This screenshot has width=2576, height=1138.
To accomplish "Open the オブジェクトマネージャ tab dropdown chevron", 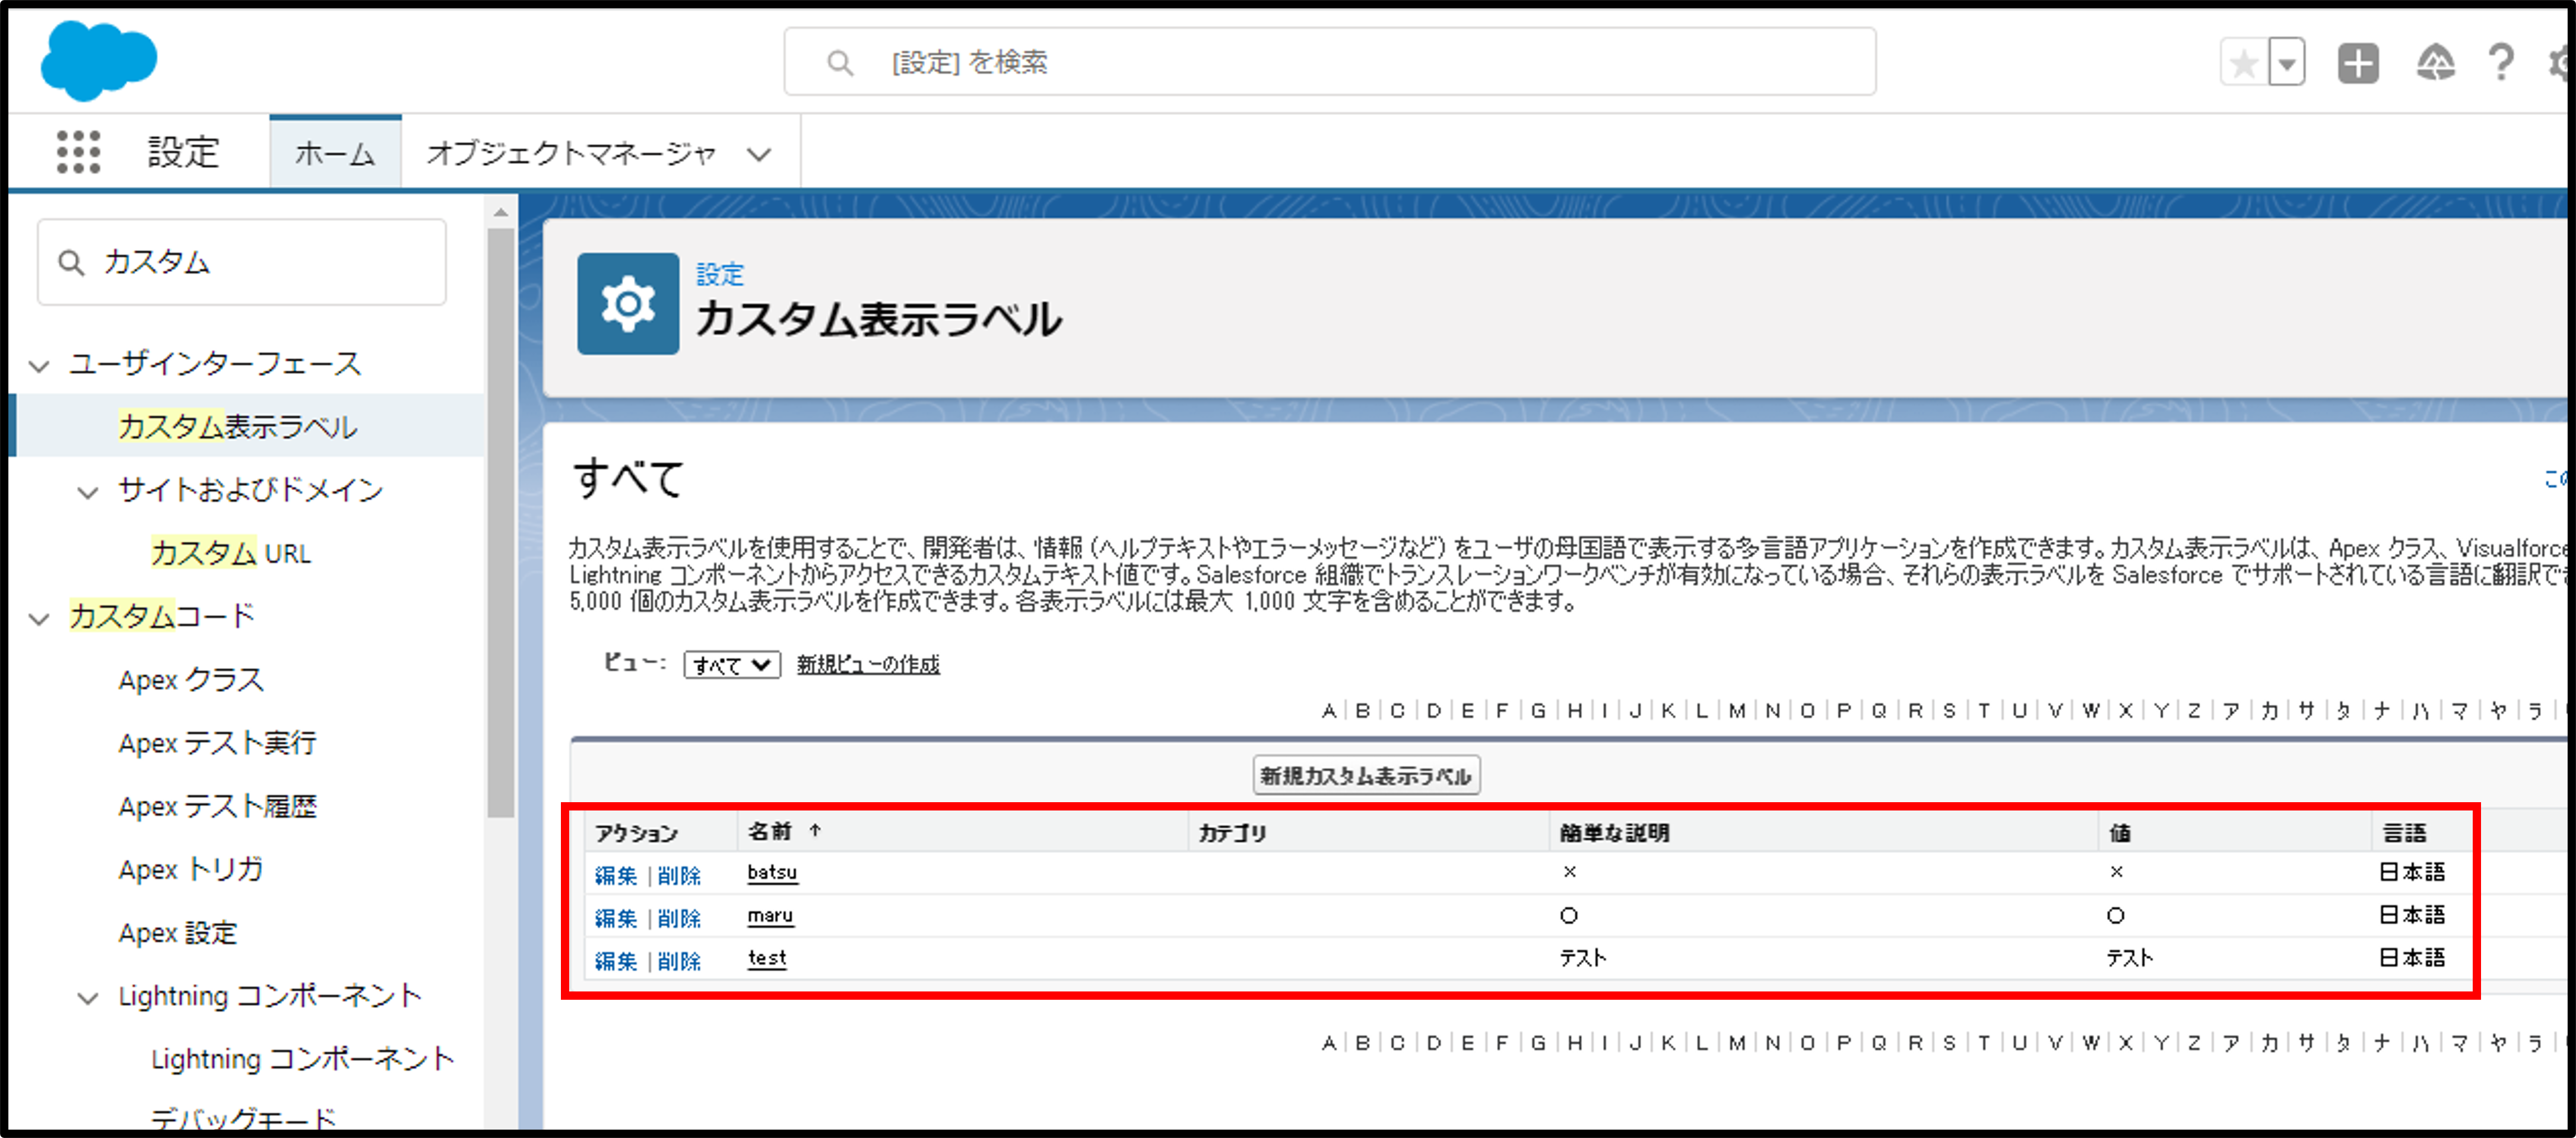I will 759,154.
